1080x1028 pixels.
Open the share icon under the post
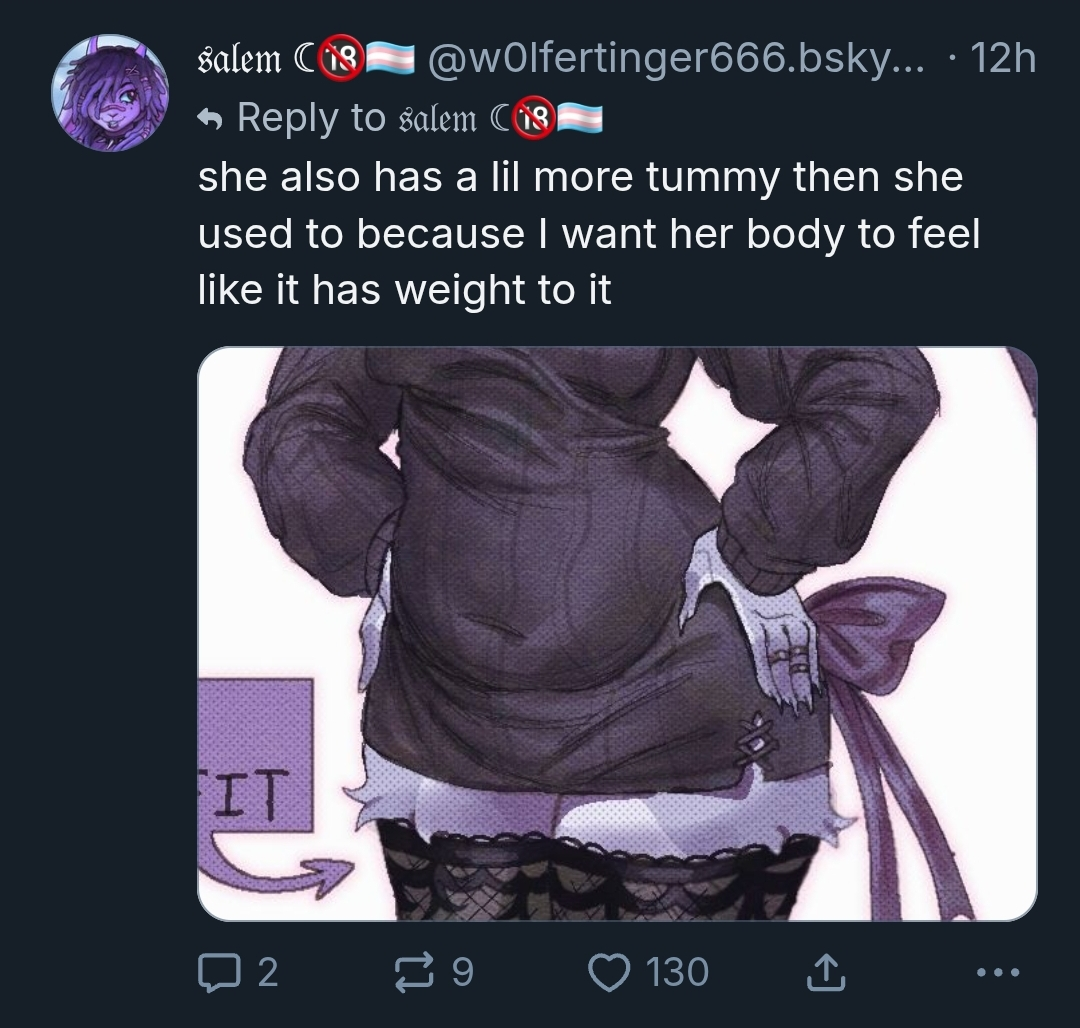825,972
